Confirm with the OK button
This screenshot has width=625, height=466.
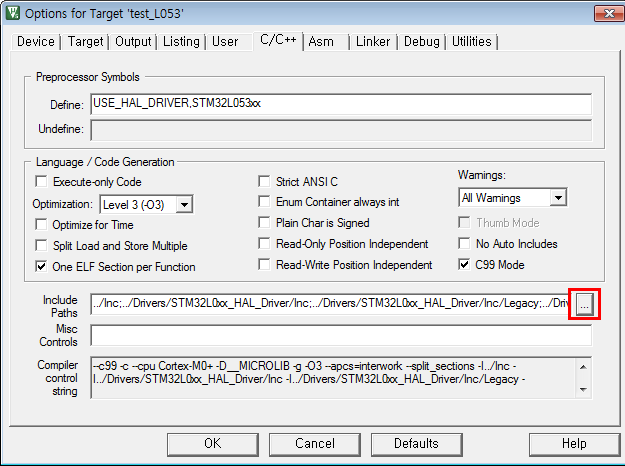[213, 444]
